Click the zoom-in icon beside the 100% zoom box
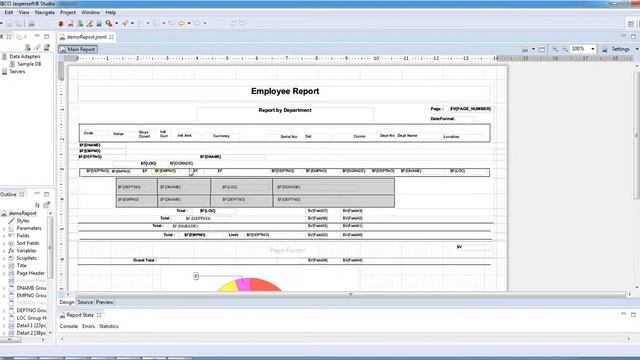Viewport: 640px width, 360px height. (556, 49)
